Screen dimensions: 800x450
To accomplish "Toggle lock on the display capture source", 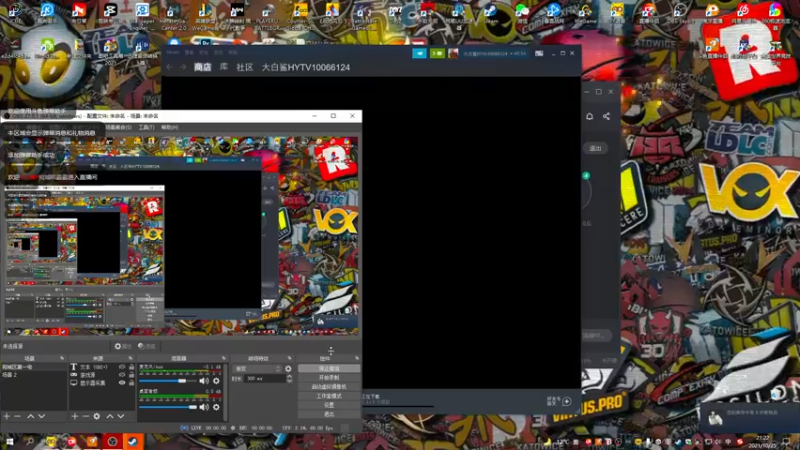I will click(131, 383).
